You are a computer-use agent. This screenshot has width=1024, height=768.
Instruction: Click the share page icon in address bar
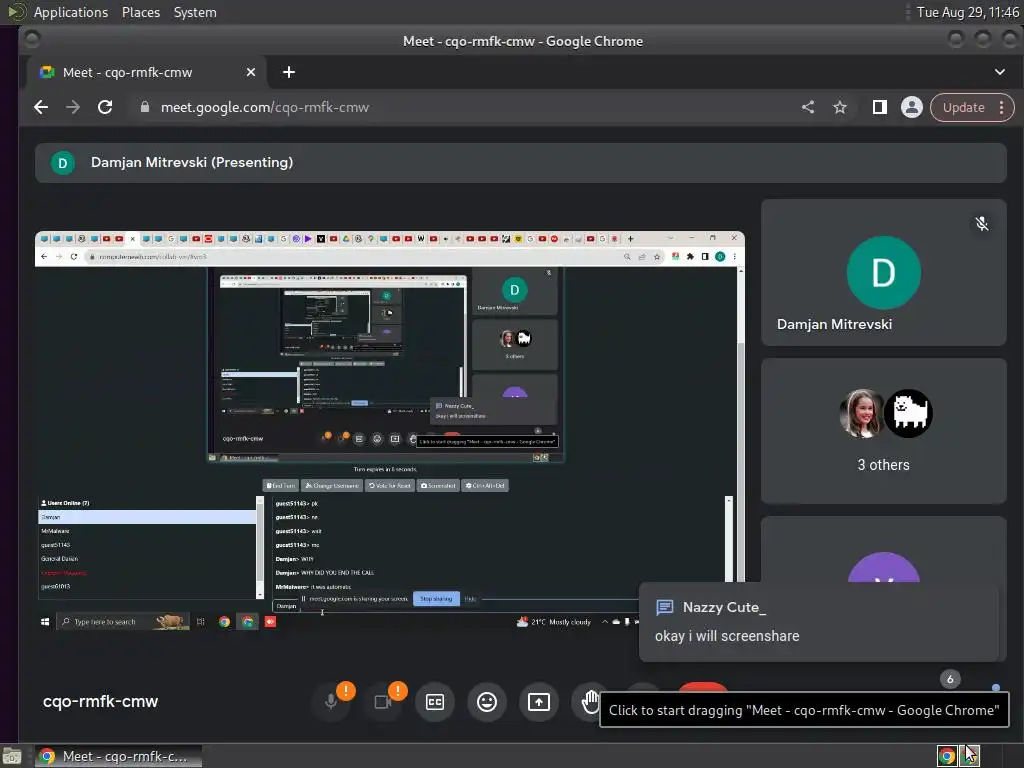(x=808, y=107)
